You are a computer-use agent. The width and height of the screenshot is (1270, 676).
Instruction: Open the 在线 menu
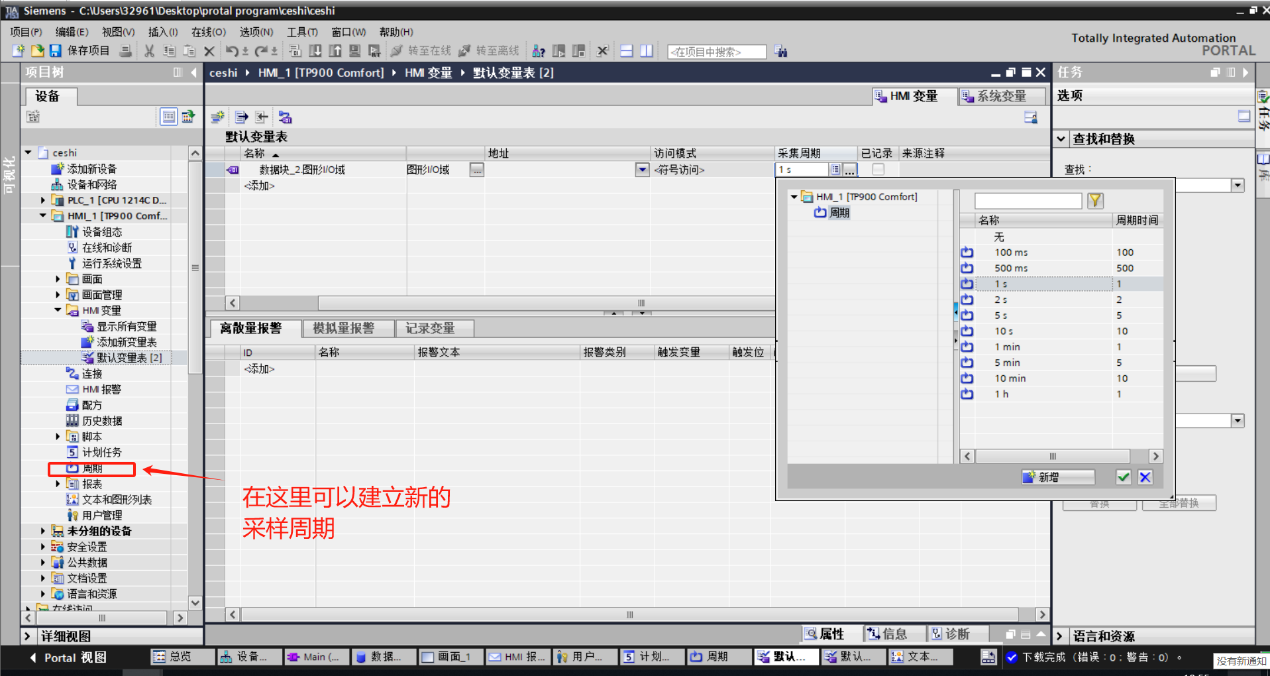208,32
